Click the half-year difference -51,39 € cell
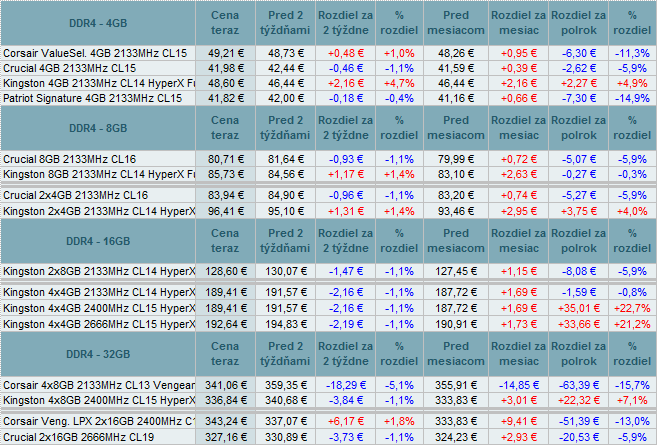 (x=579, y=421)
